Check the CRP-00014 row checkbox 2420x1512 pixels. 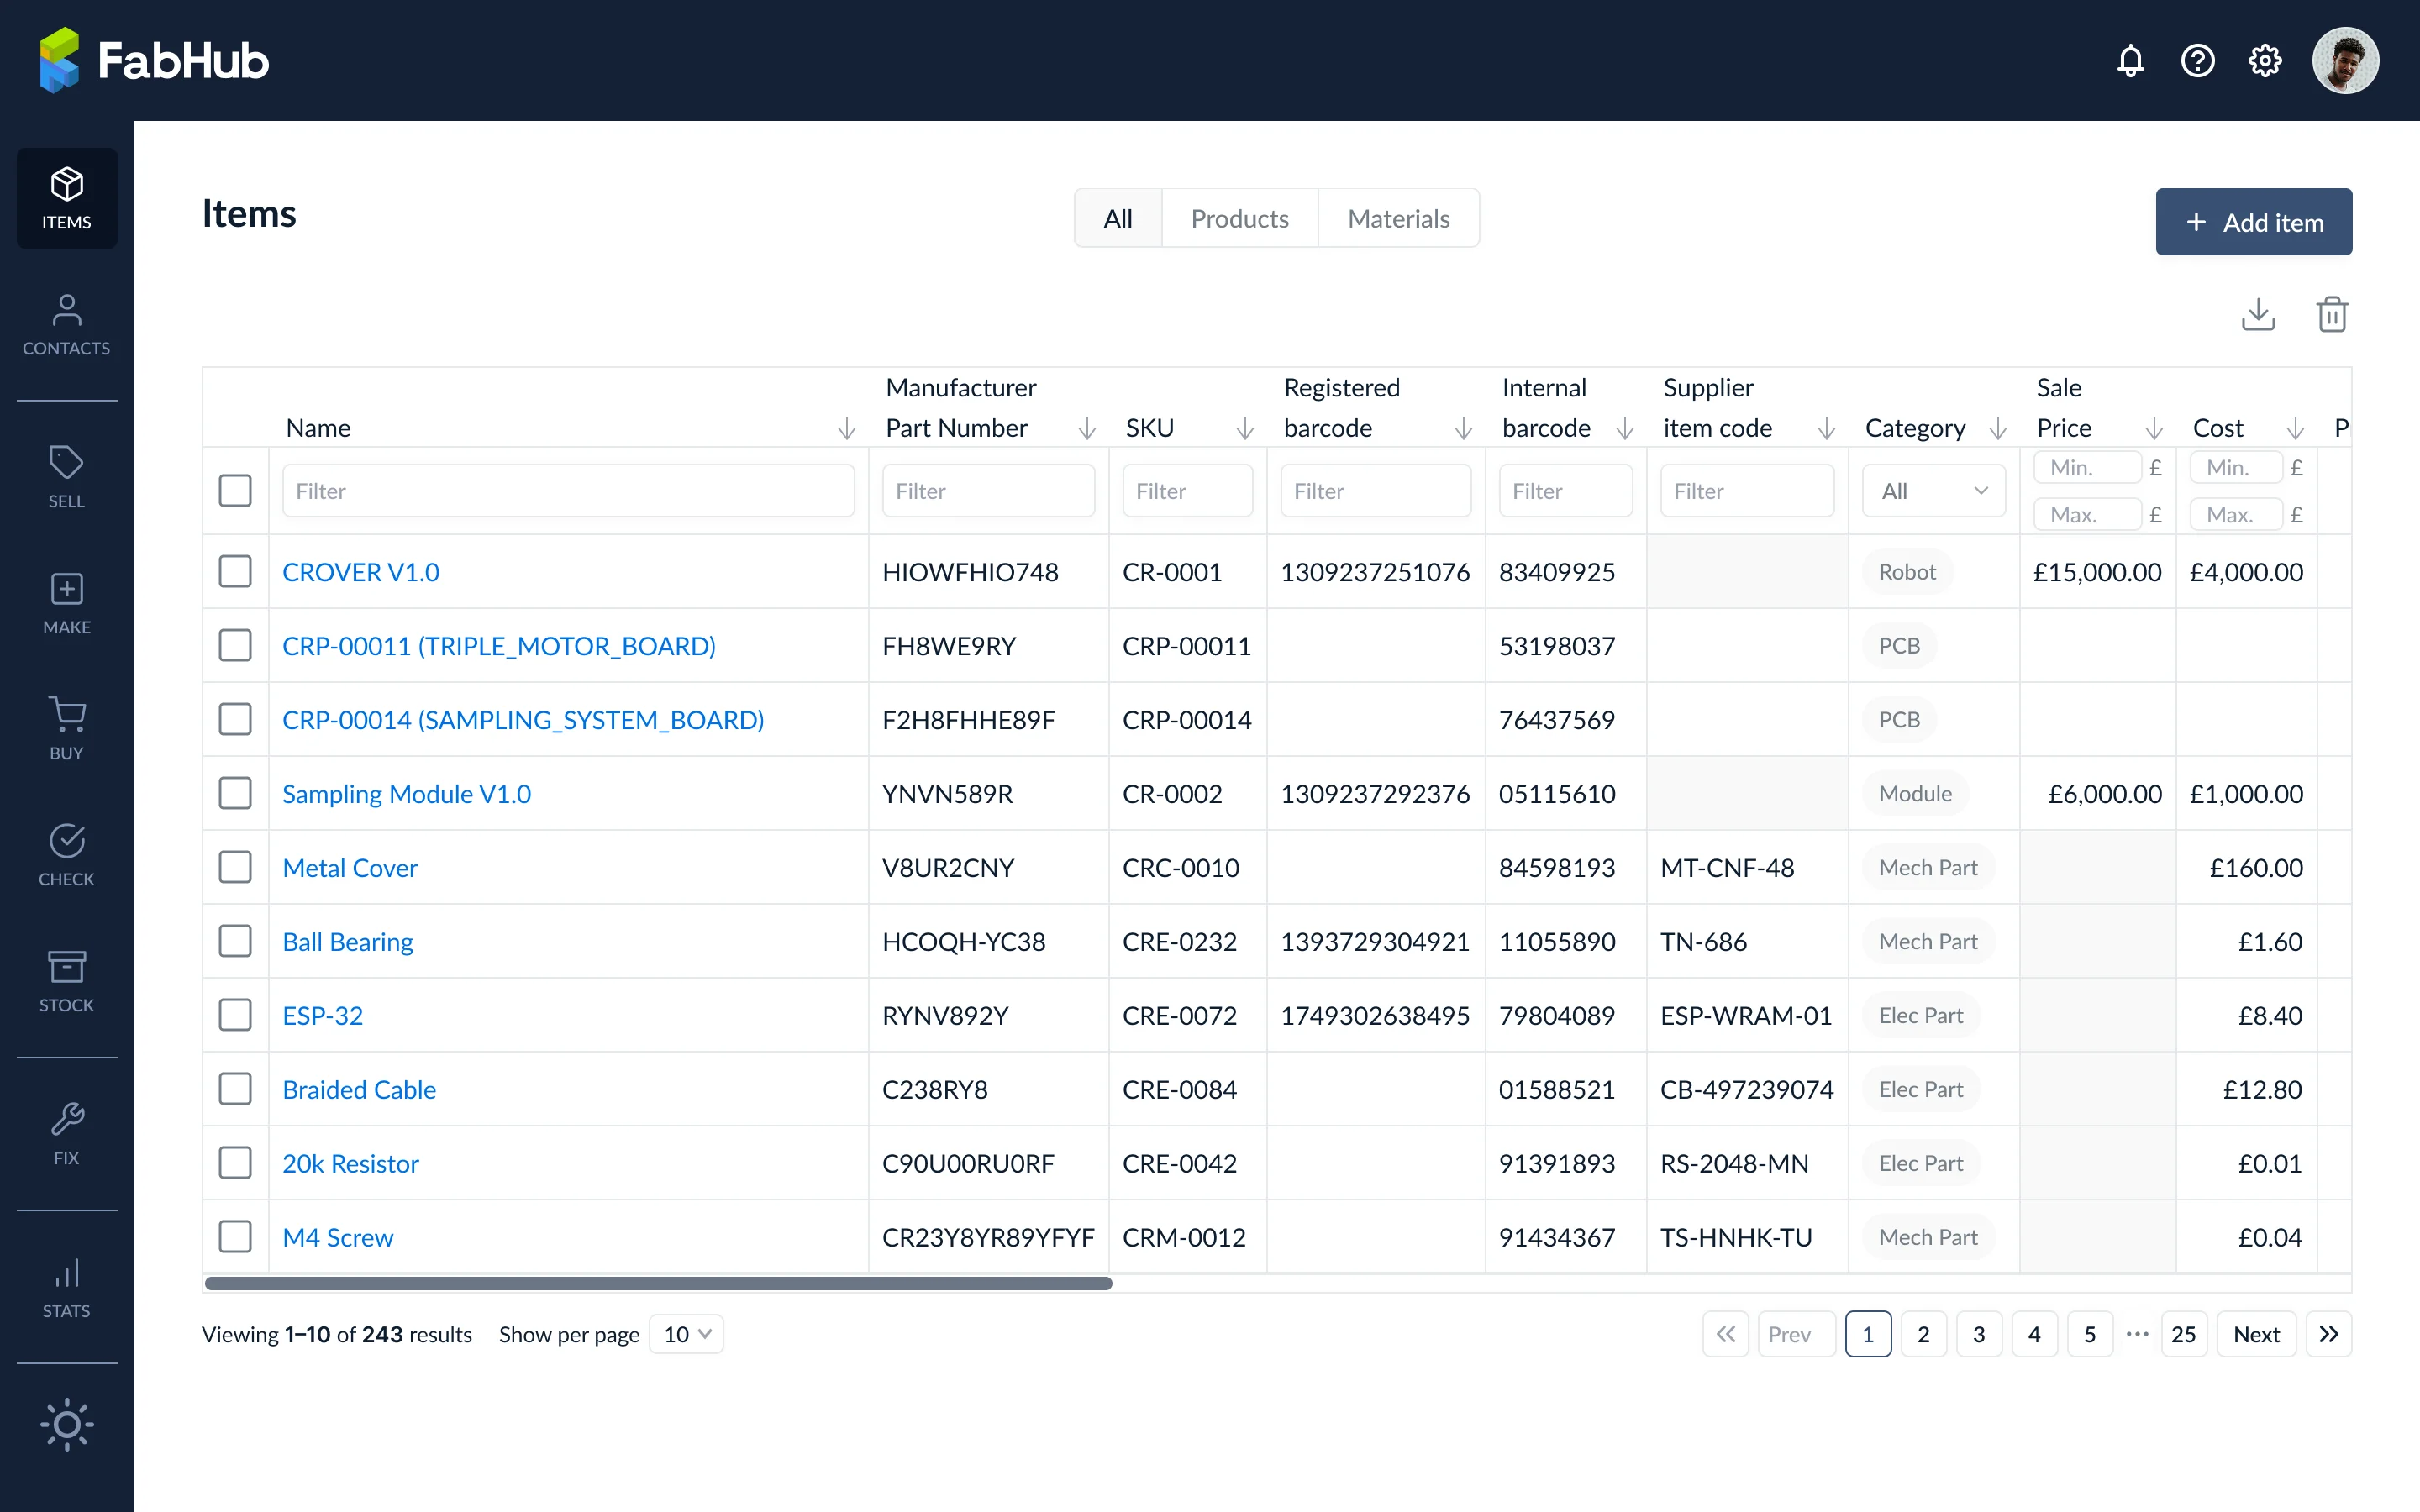coord(235,720)
